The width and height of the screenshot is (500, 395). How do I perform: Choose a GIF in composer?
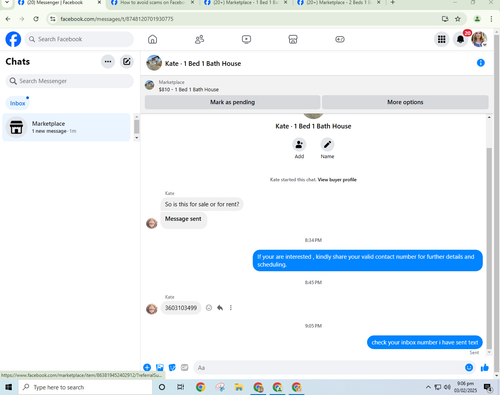click(x=185, y=367)
